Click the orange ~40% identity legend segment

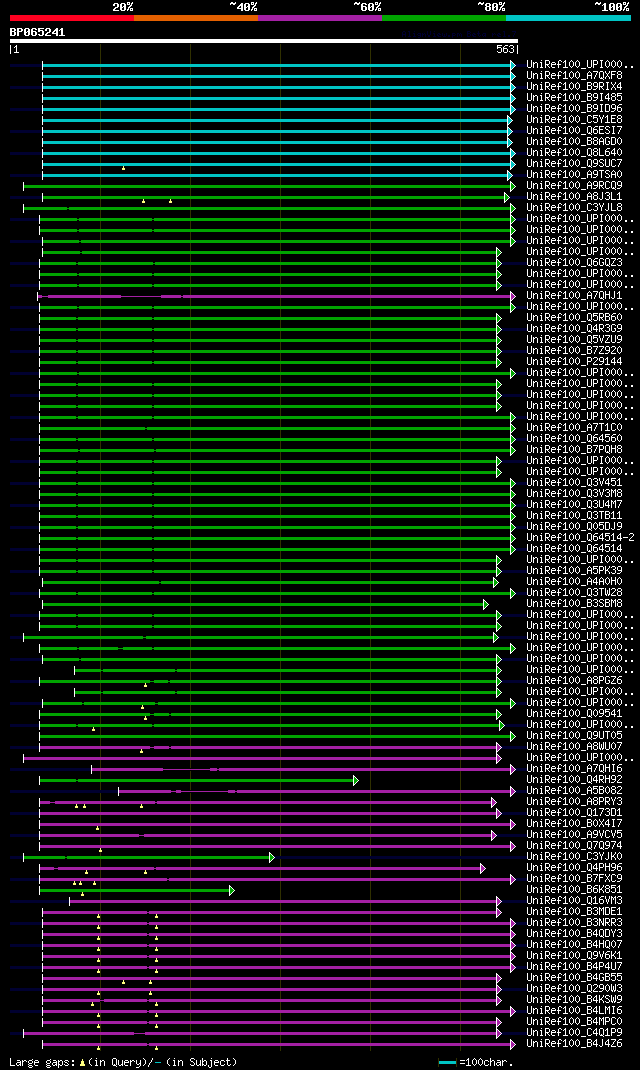[196, 18]
